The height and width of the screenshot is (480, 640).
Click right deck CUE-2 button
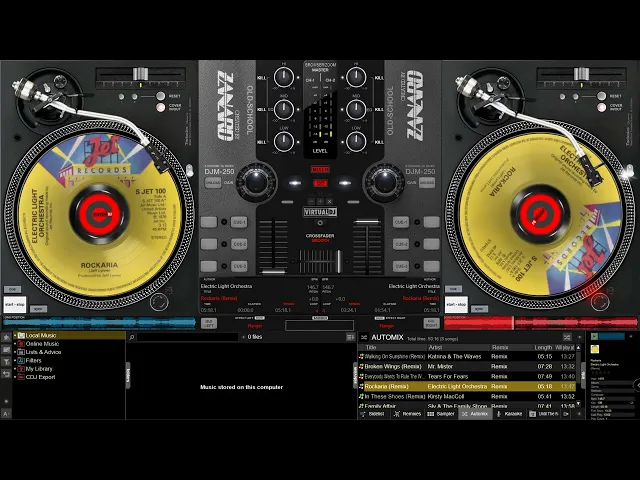point(401,244)
